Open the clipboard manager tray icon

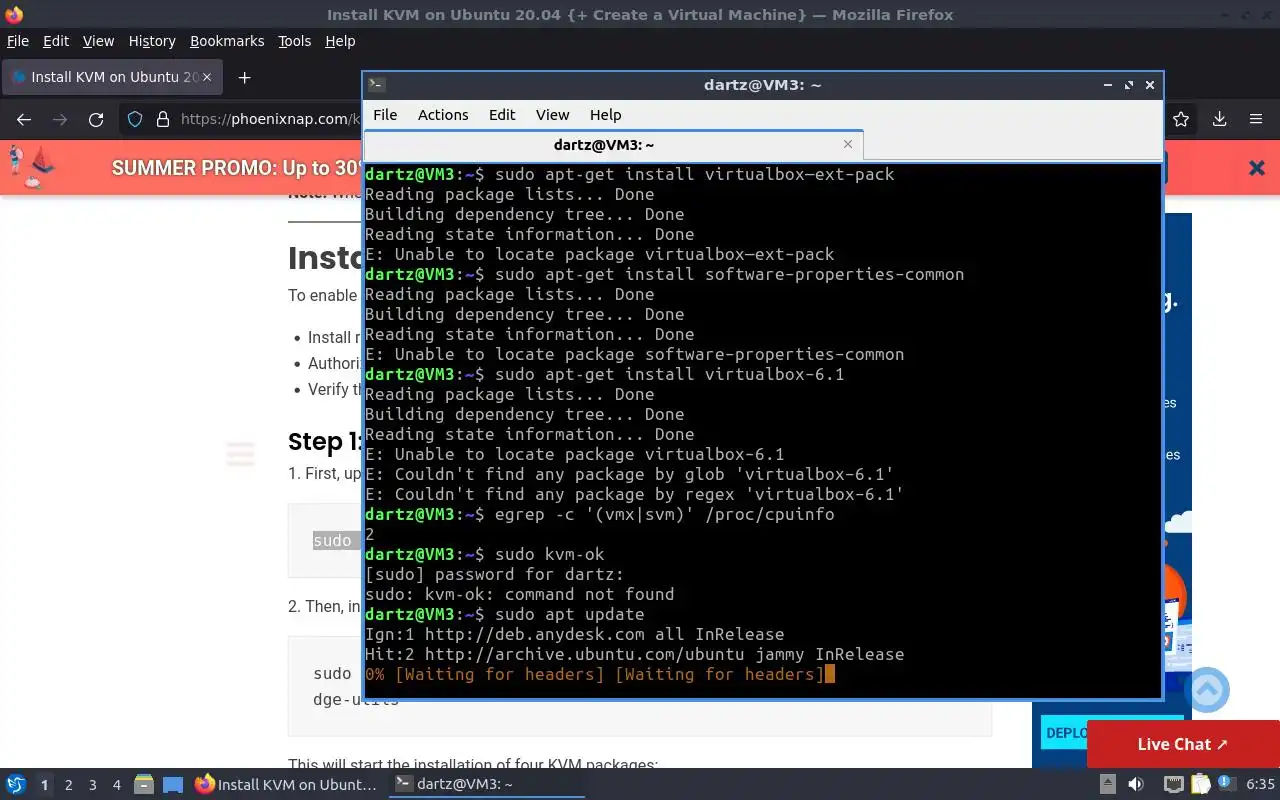click(x=1201, y=784)
